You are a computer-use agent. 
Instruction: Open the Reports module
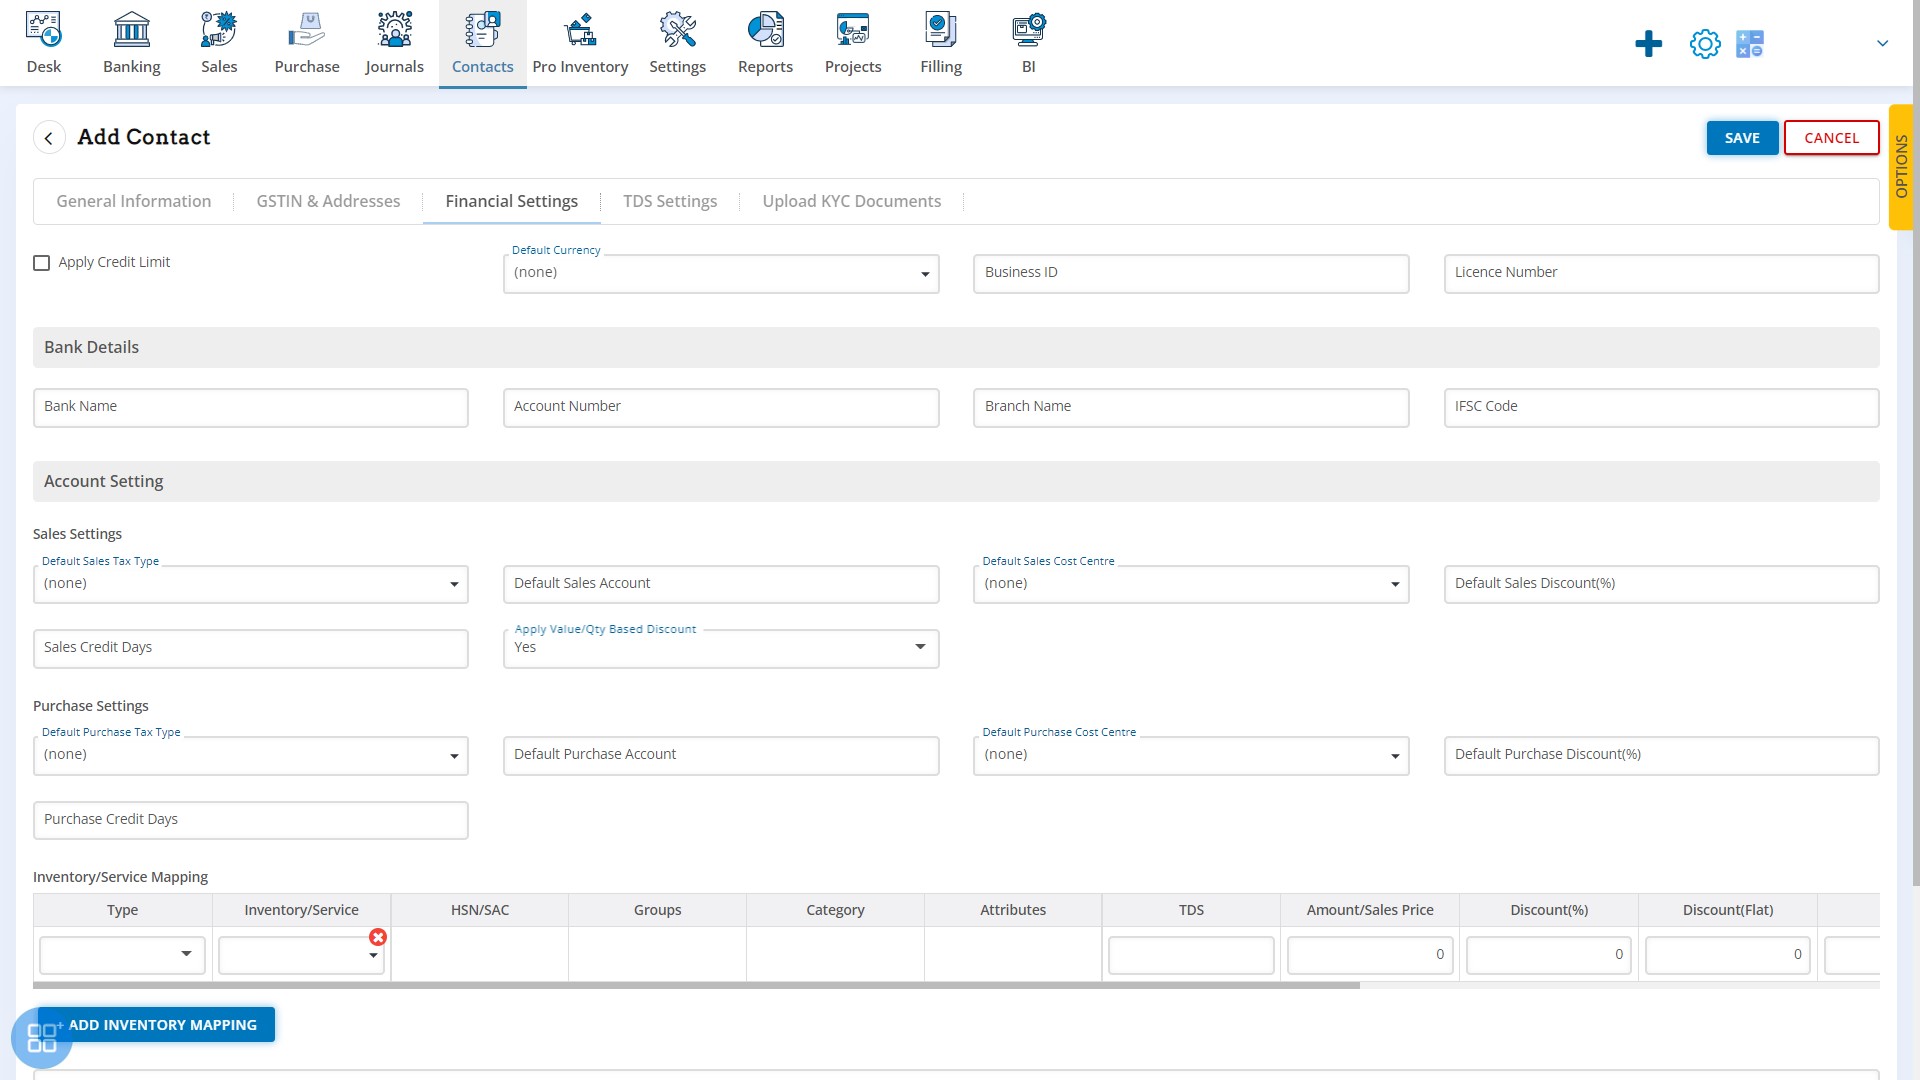click(766, 42)
